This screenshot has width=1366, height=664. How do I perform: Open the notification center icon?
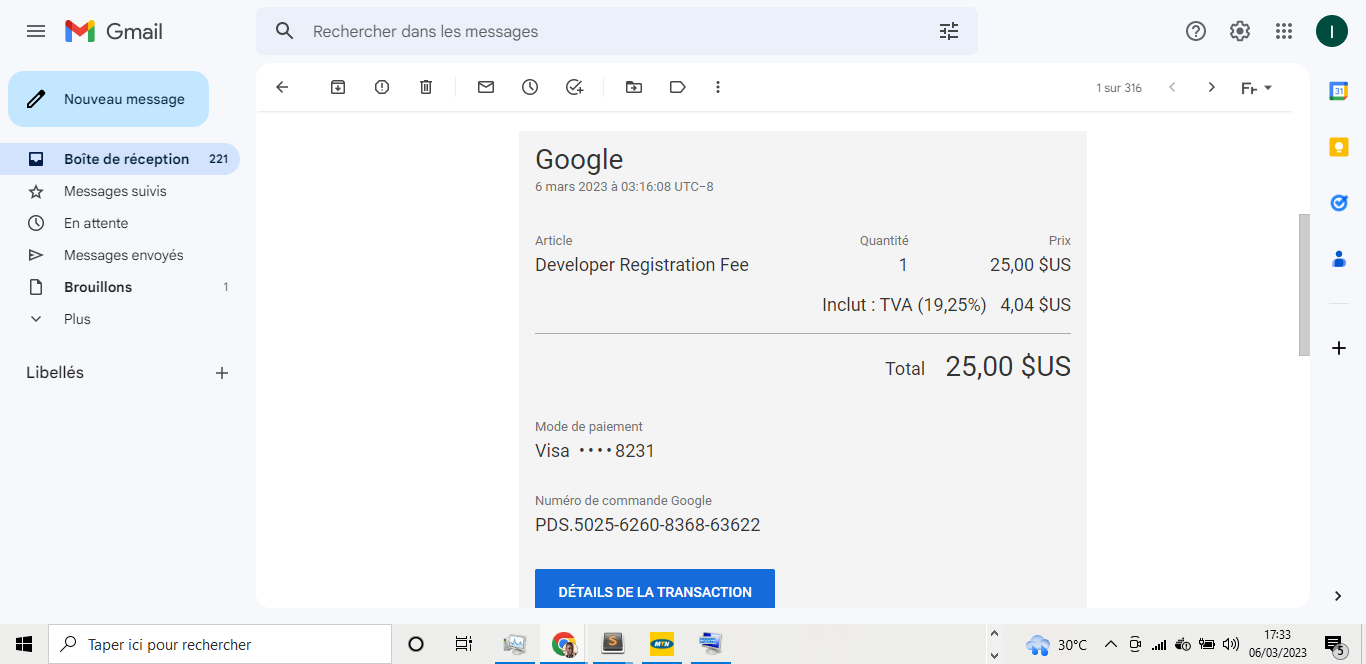pyautogui.click(x=1334, y=644)
